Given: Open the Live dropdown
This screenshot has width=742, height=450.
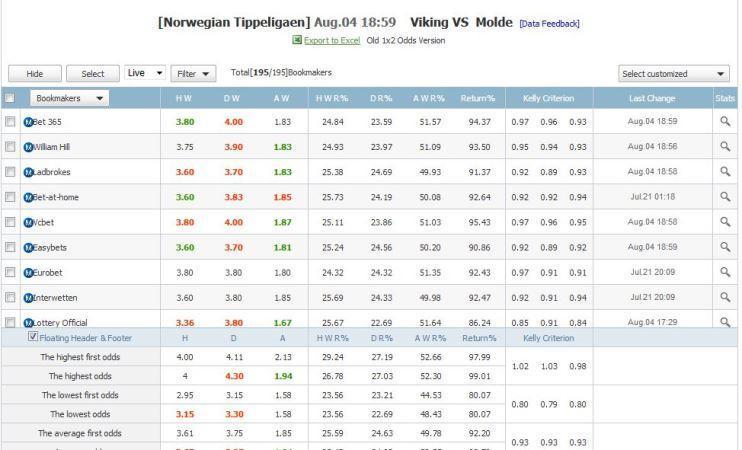Looking at the screenshot, I should (145, 73).
